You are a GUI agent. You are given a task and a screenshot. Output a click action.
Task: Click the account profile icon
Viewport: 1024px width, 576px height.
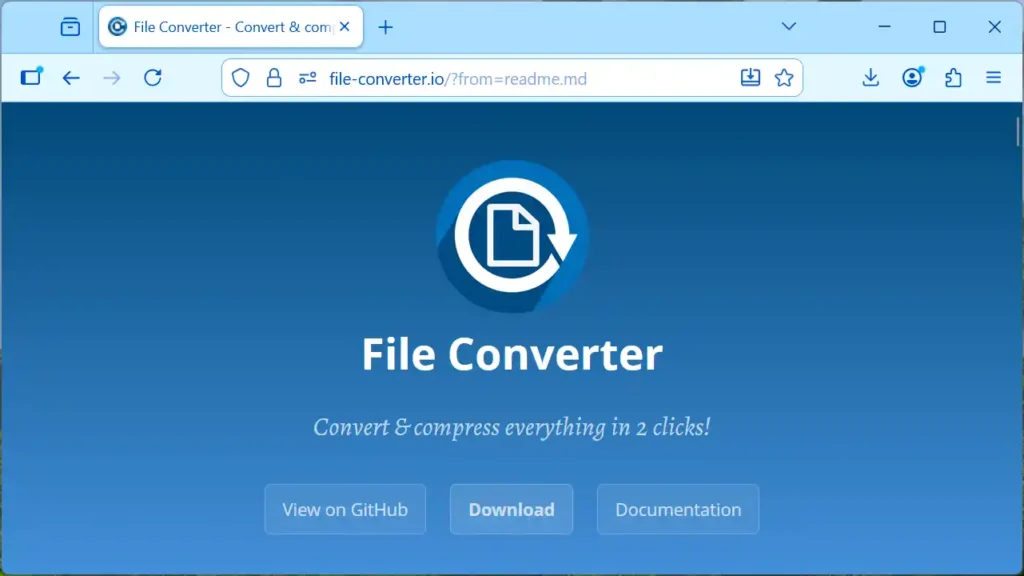point(912,77)
